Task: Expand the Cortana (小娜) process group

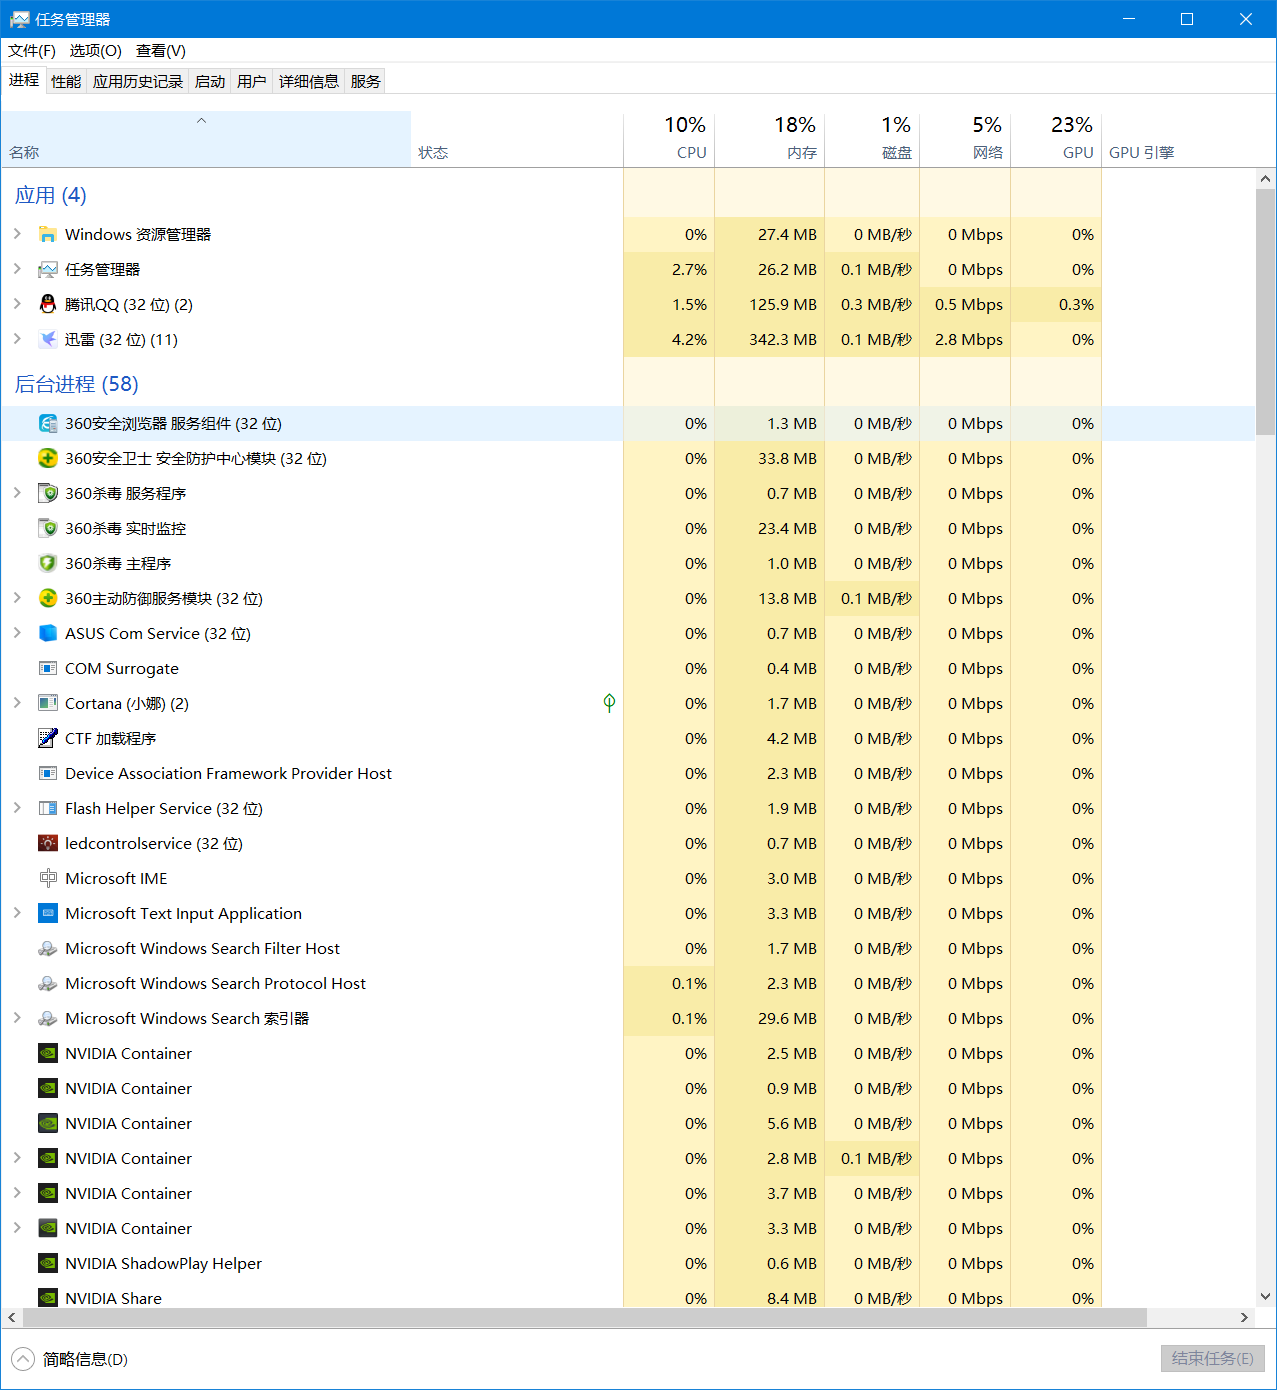Action: 17,703
